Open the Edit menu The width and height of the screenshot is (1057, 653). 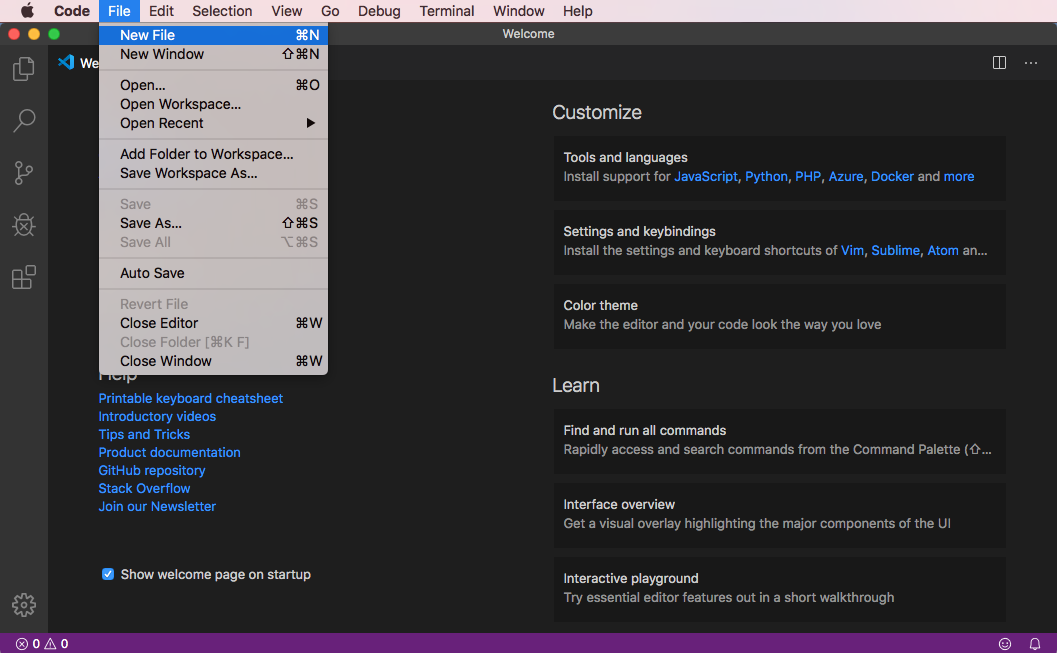[161, 11]
